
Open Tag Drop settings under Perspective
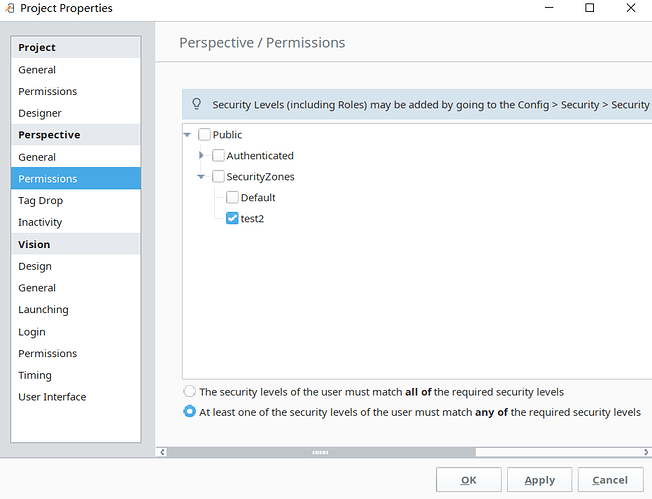tap(40, 201)
